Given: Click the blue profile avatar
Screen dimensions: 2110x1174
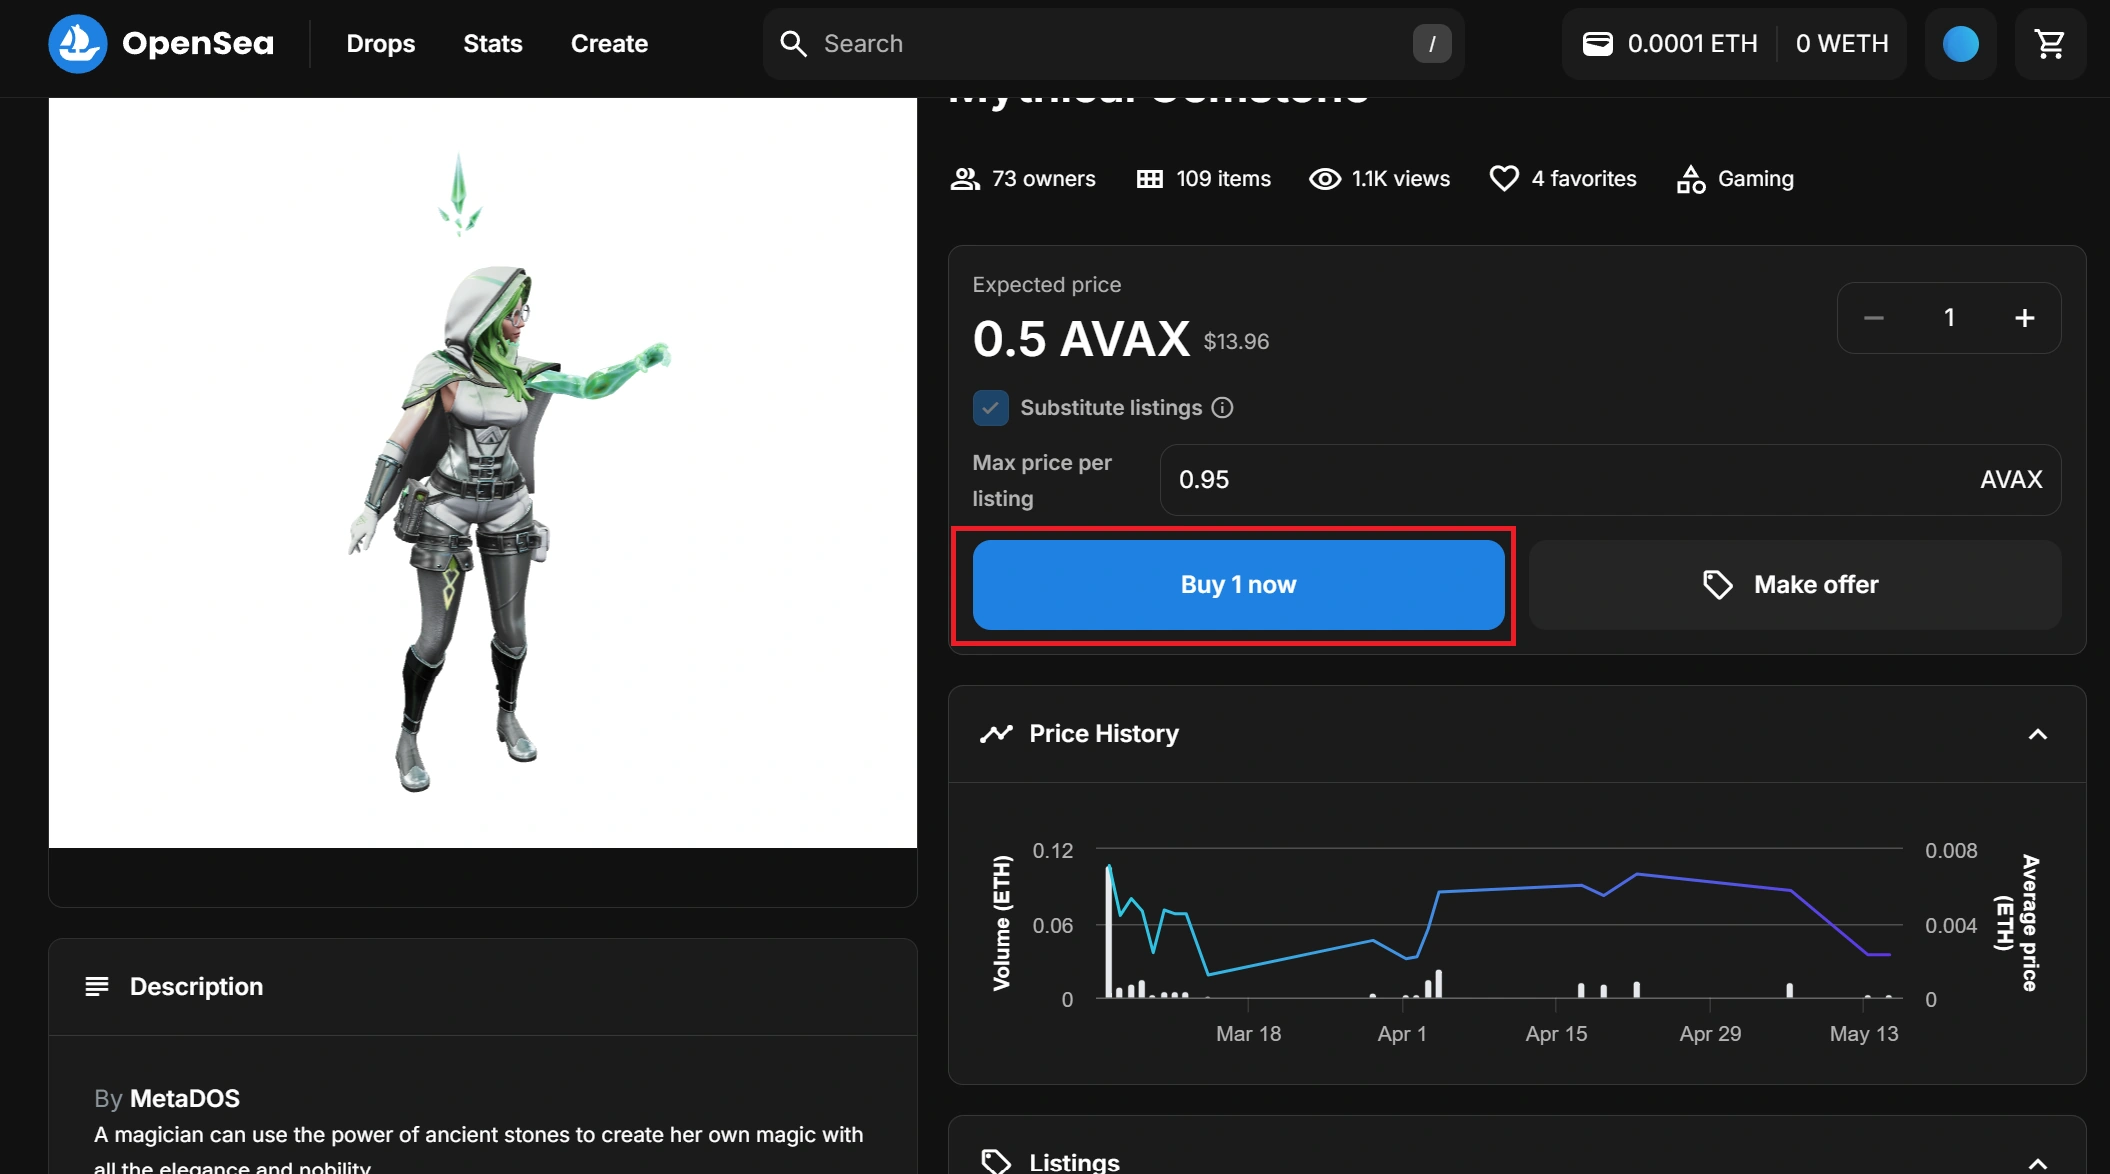Looking at the screenshot, I should coord(1959,44).
